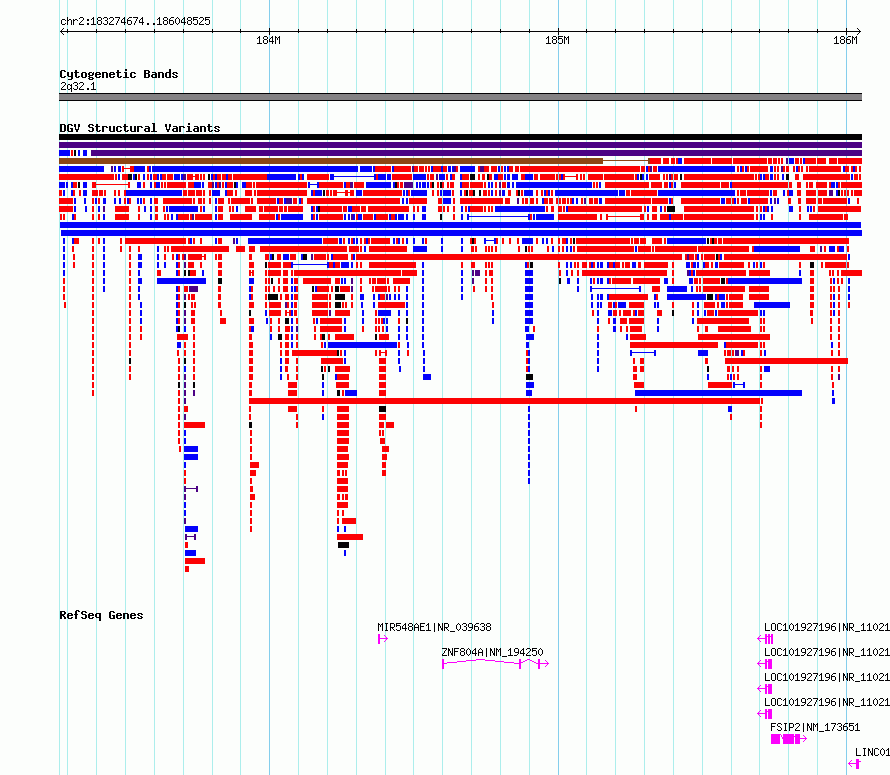Click the MIR548AE1 magenta gene glyph
Viewport: 890px width, 775px height.
pos(383,639)
